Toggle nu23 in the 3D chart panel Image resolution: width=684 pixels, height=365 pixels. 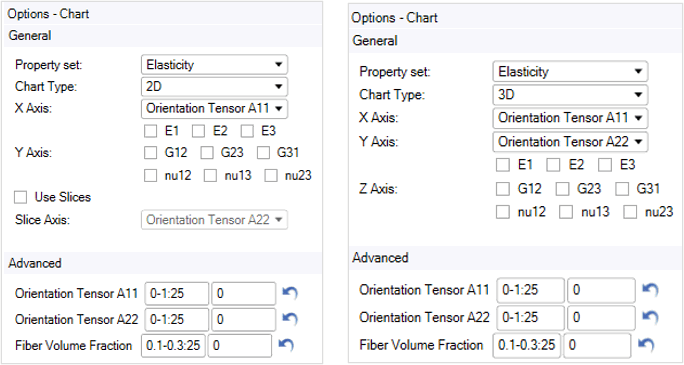coord(630,212)
